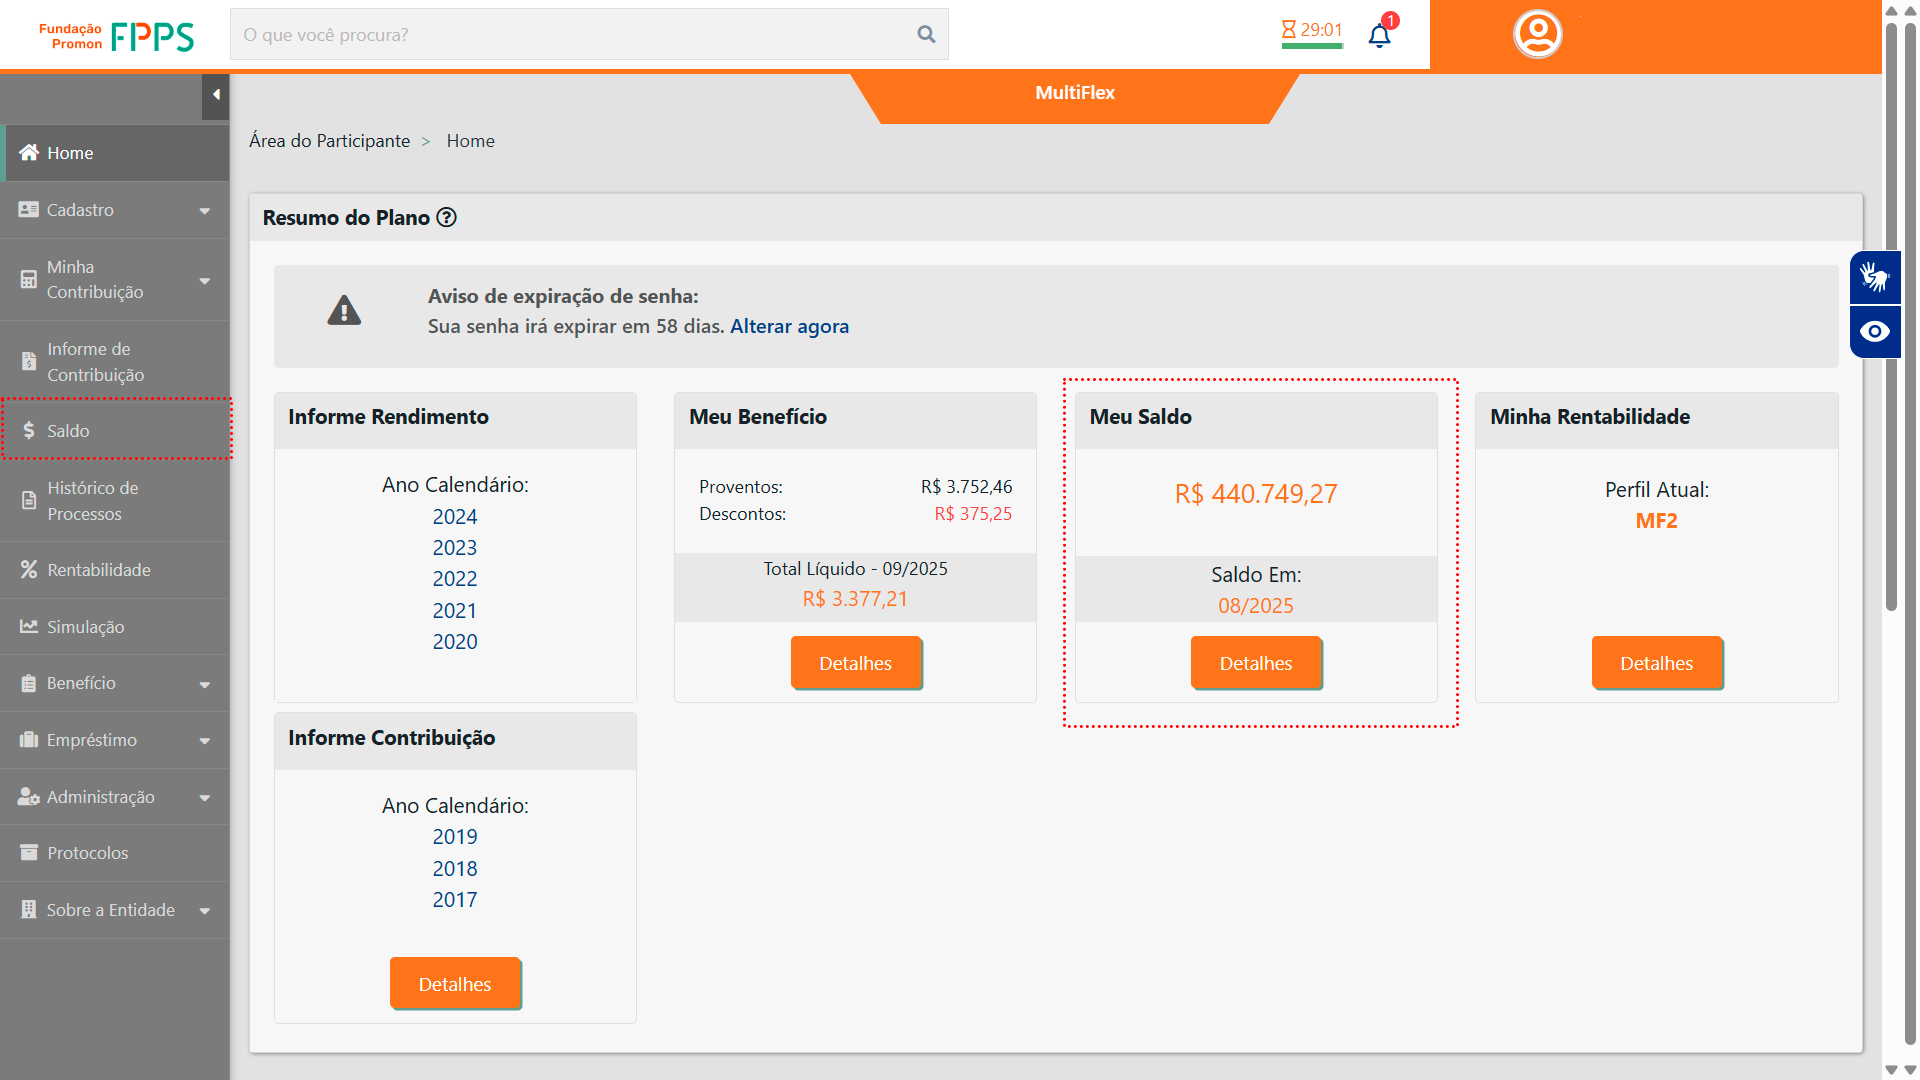
Task: Click the search magnifier icon
Action: tap(926, 35)
